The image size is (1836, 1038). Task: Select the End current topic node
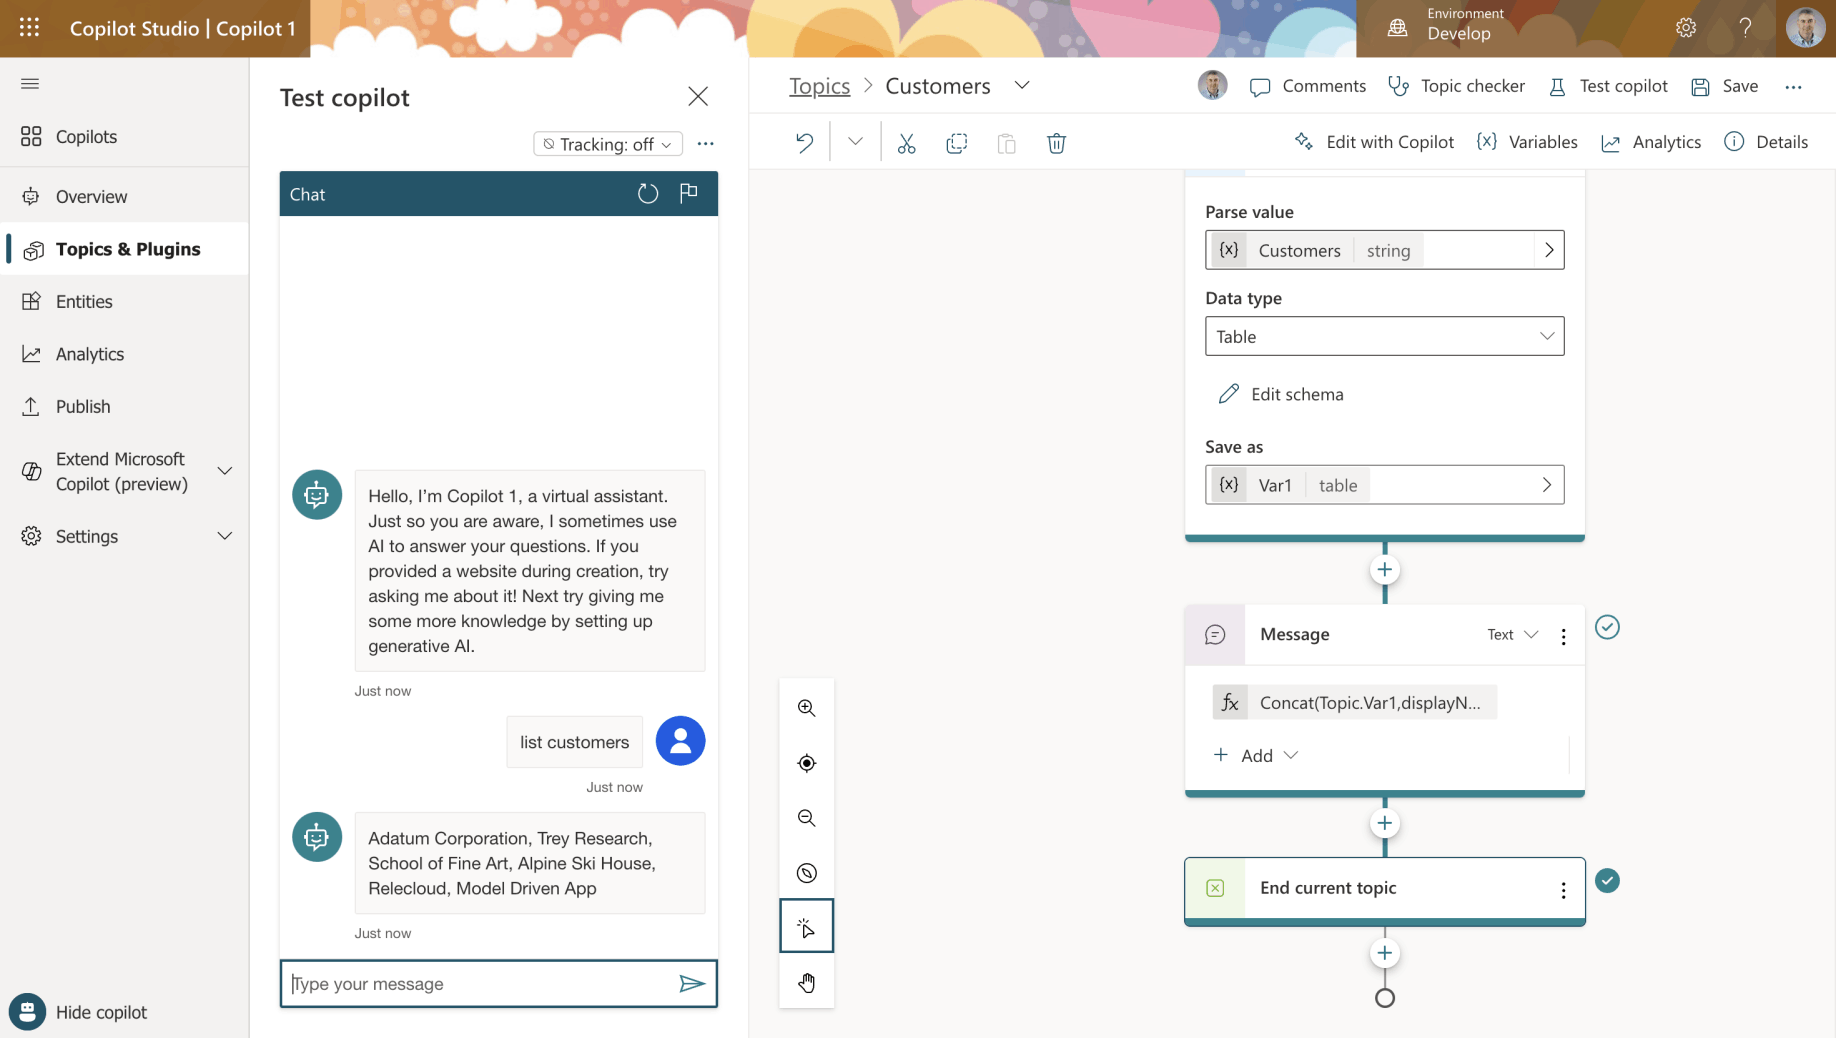pyautogui.click(x=1384, y=889)
